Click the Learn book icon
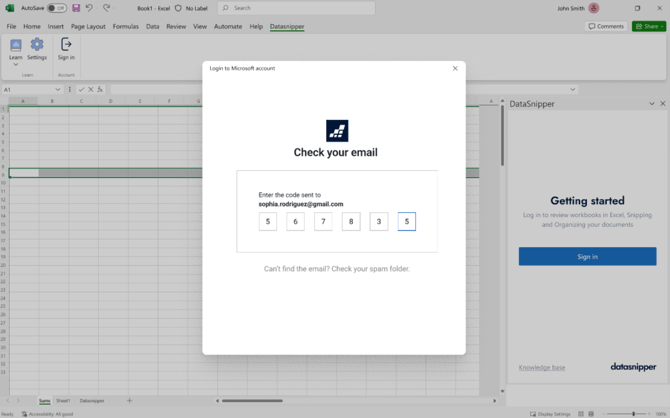Screen dimensions: 670x418 (x=16, y=45)
